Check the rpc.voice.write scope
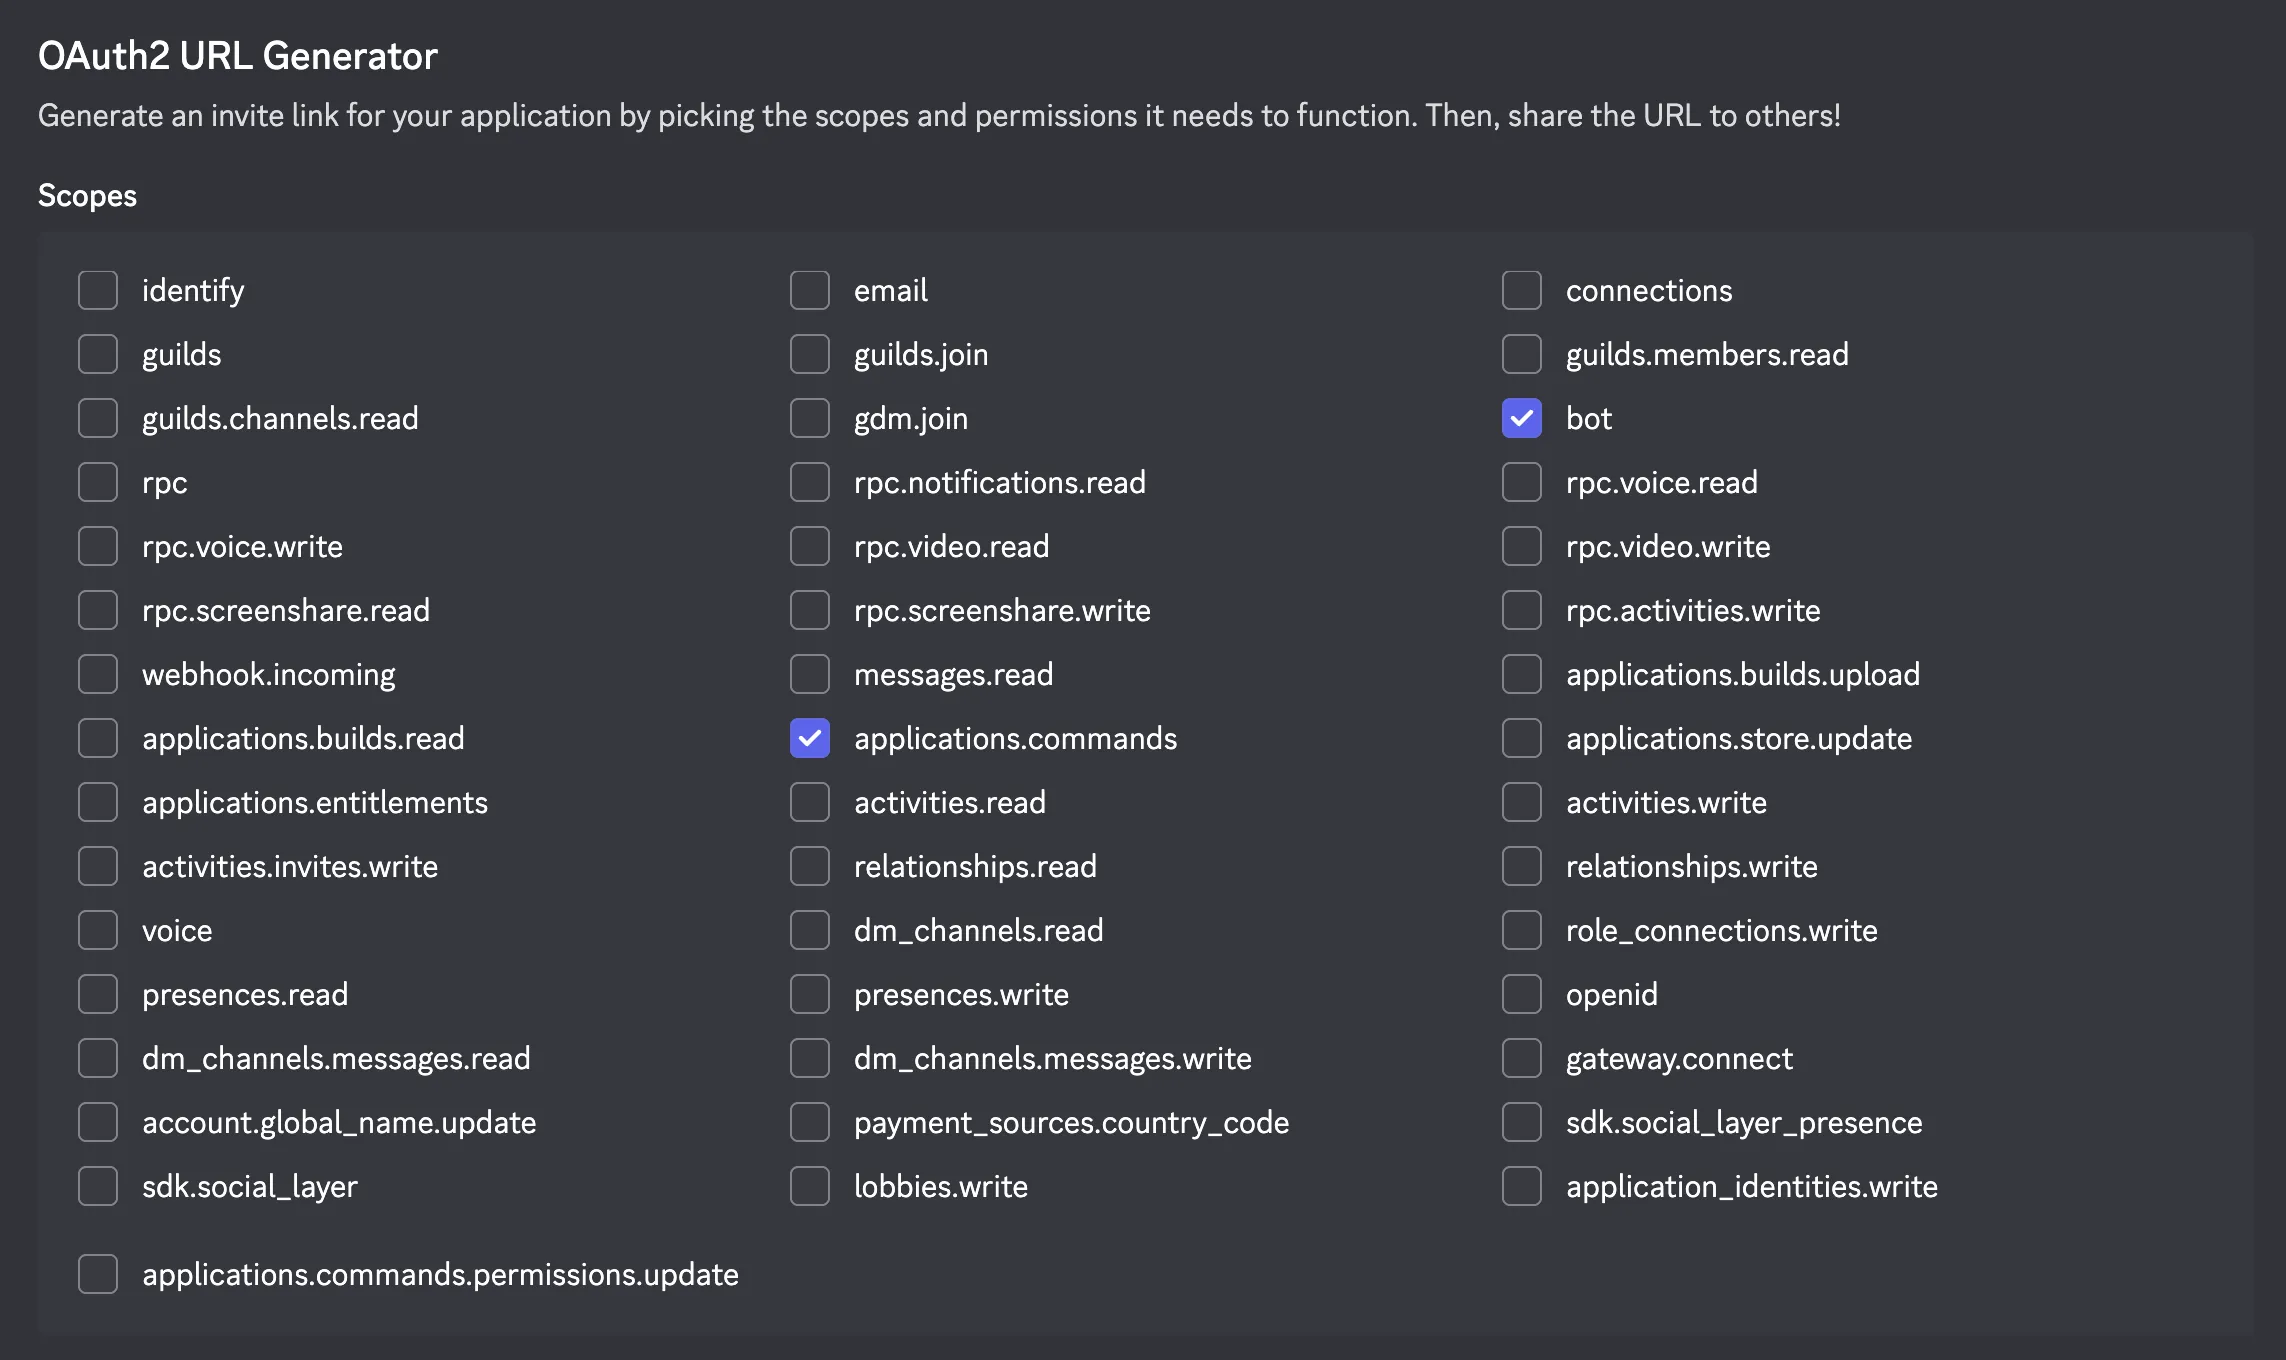This screenshot has width=2286, height=1360. click(x=98, y=546)
